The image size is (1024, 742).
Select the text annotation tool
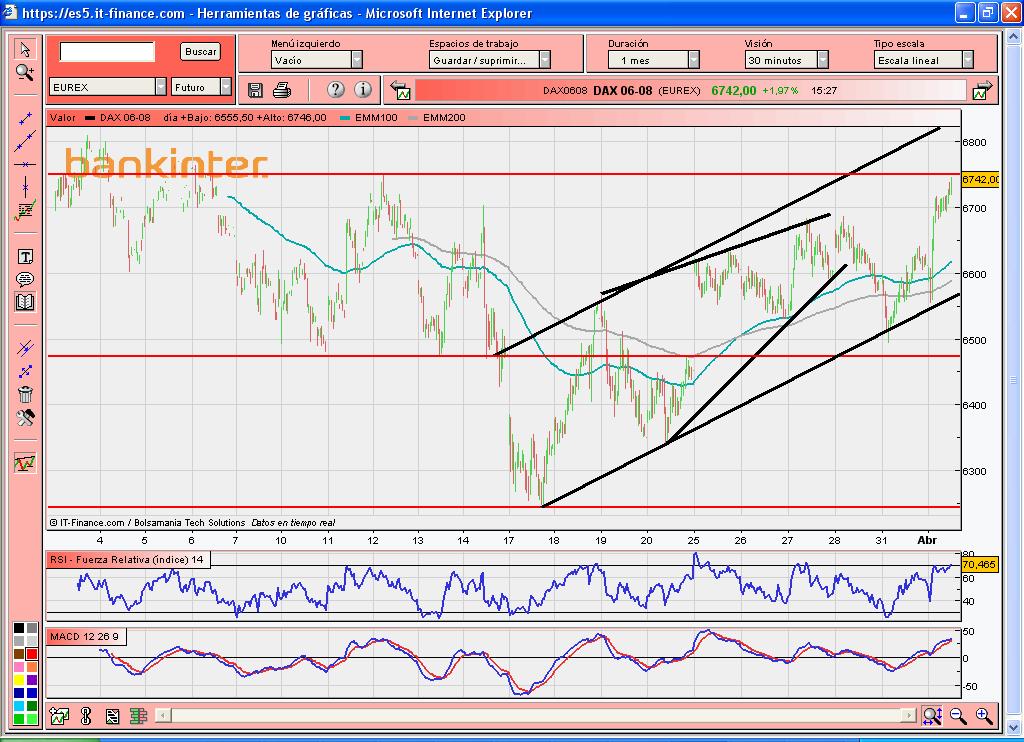click(x=25, y=257)
